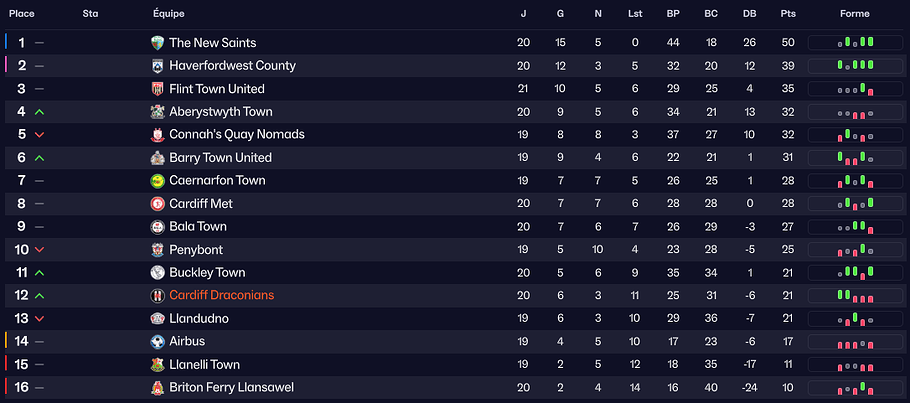Click The New Saints club crest
Viewport: 910px width, 403px height.
pos(157,43)
